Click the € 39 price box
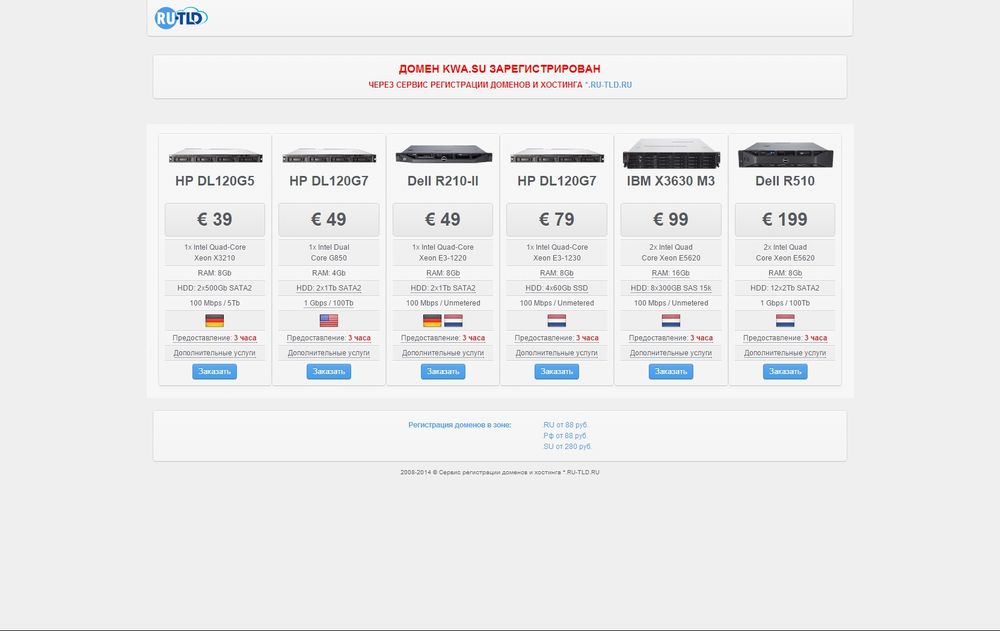This screenshot has height=631, width=1000. click(x=215, y=219)
